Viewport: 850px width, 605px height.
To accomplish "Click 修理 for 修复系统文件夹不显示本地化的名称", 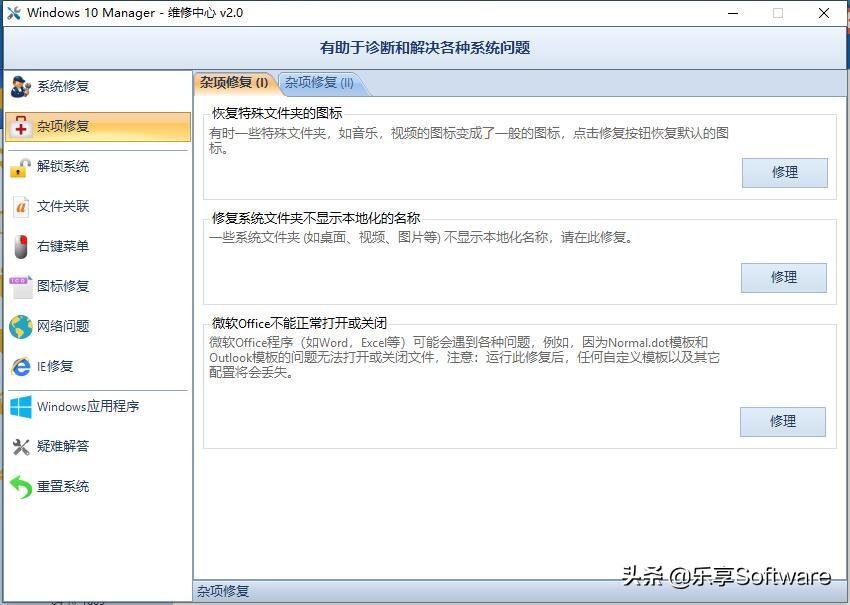I will pos(783,278).
